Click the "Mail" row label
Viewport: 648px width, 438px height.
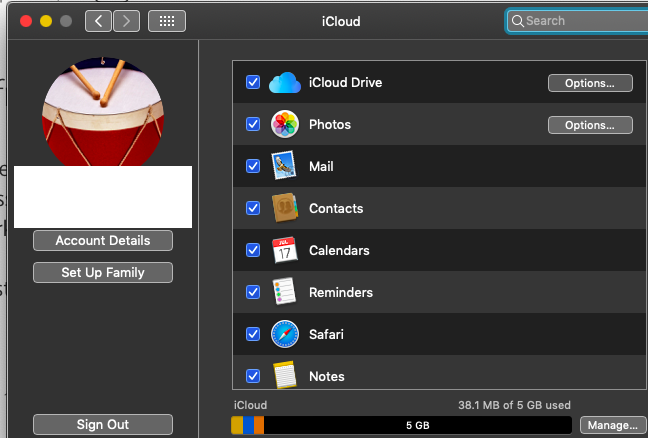321,166
